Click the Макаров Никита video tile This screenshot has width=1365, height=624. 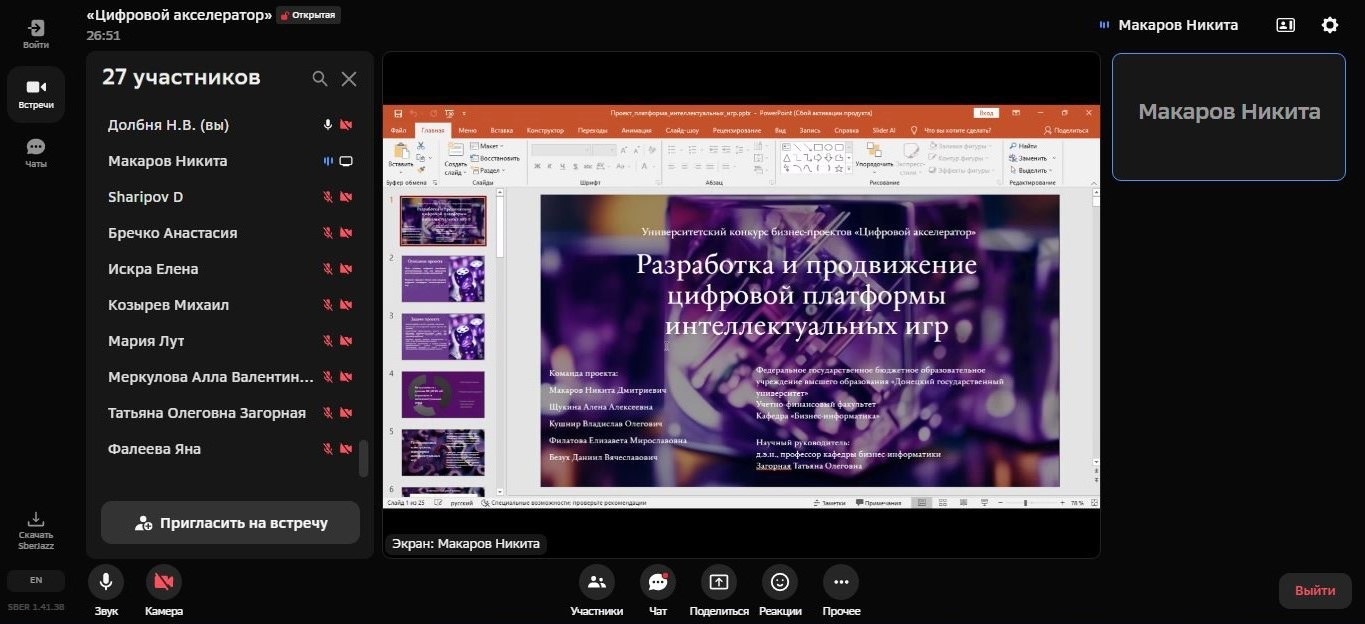(1229, 117)
